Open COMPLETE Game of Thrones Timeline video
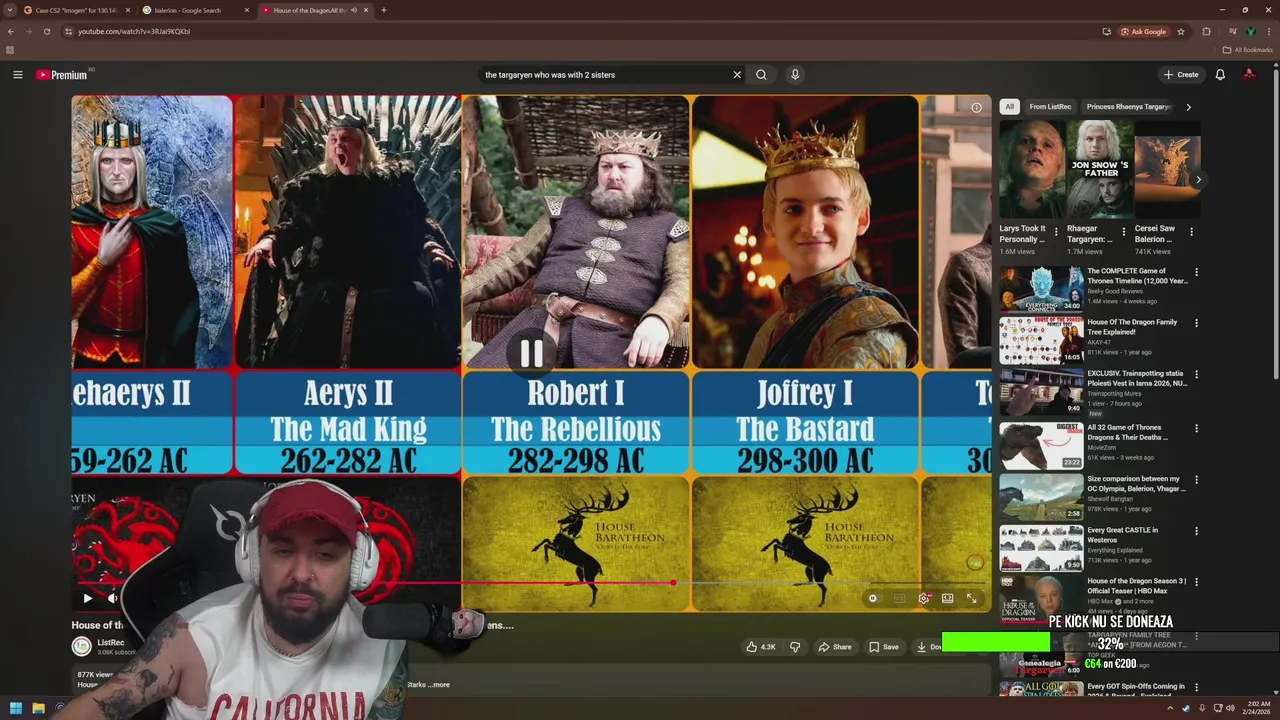Screen dimensions: 1280x720 tap(1041, 288)
